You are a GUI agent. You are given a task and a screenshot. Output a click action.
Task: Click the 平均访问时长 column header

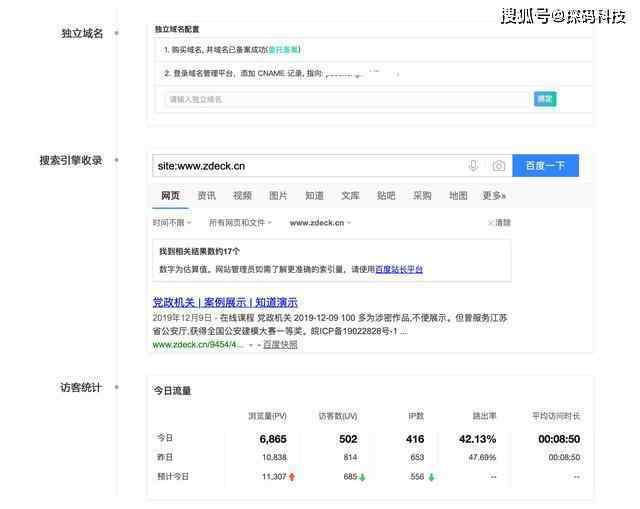point(556,416)
